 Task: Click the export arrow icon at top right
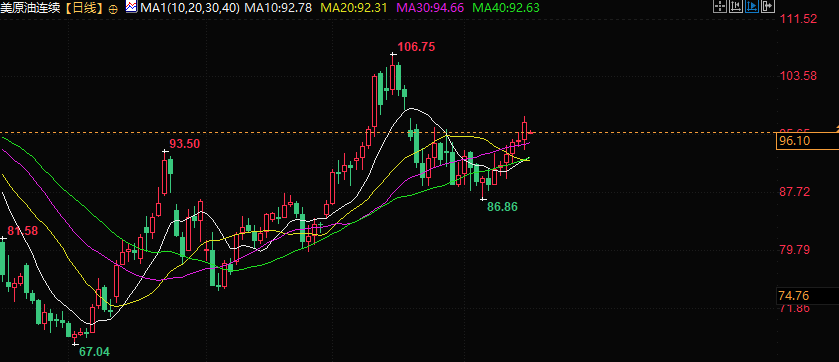click(x=768, y=6)
